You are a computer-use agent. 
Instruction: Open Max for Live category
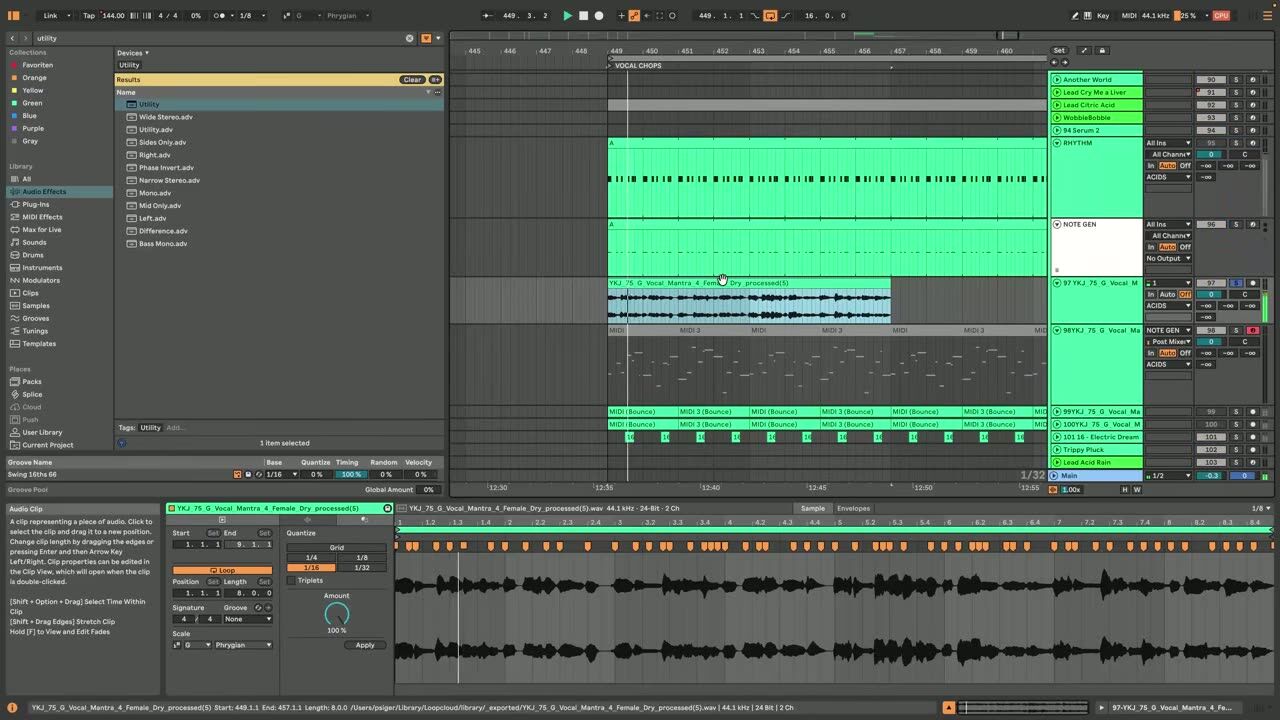tap(41, 230)
